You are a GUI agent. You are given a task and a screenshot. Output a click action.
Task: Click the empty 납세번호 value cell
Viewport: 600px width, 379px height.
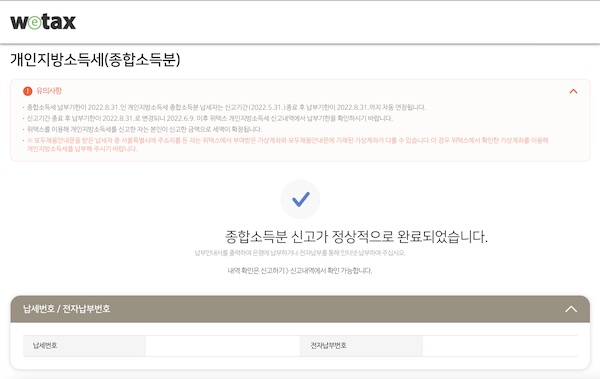click(x=223, y=346)
